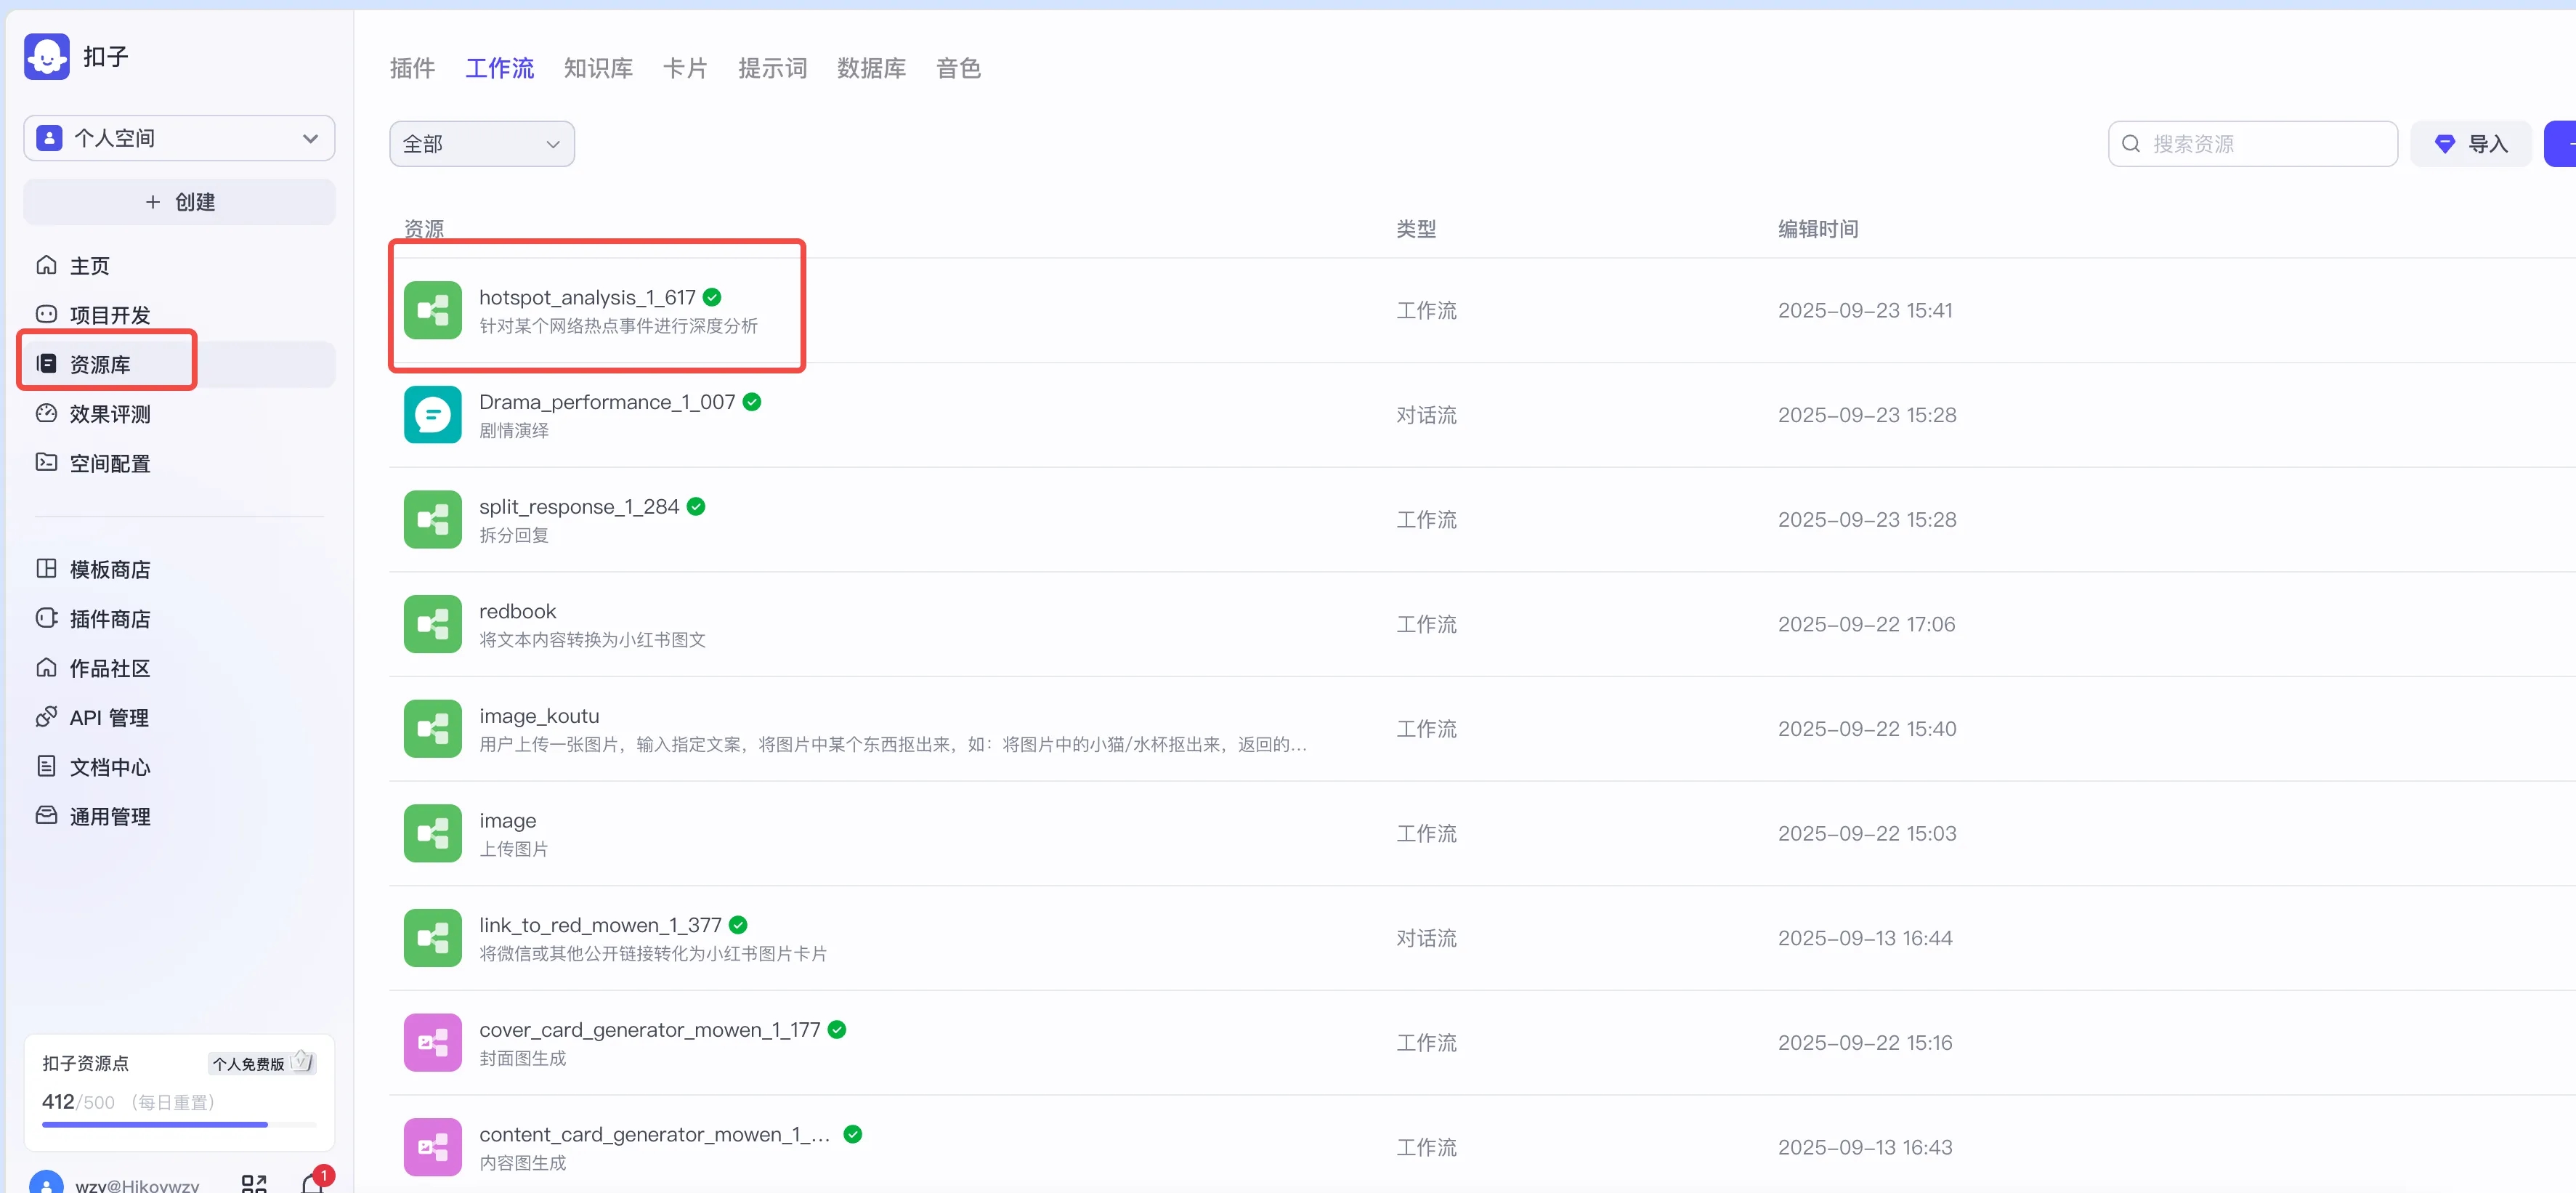This screenshot has height=1193, width=2576.
Task: Open 效果评测 evaluation page
Action: click(108, 414)
